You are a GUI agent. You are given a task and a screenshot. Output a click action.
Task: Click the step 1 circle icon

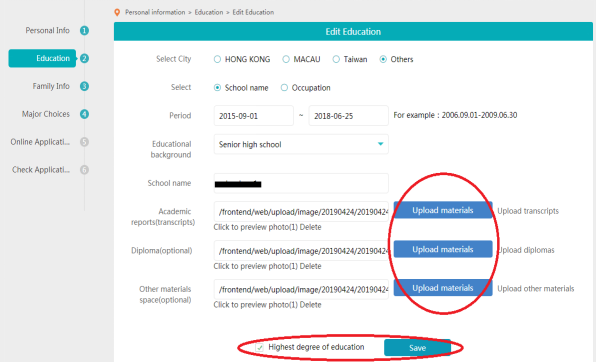tap(84, 30)
